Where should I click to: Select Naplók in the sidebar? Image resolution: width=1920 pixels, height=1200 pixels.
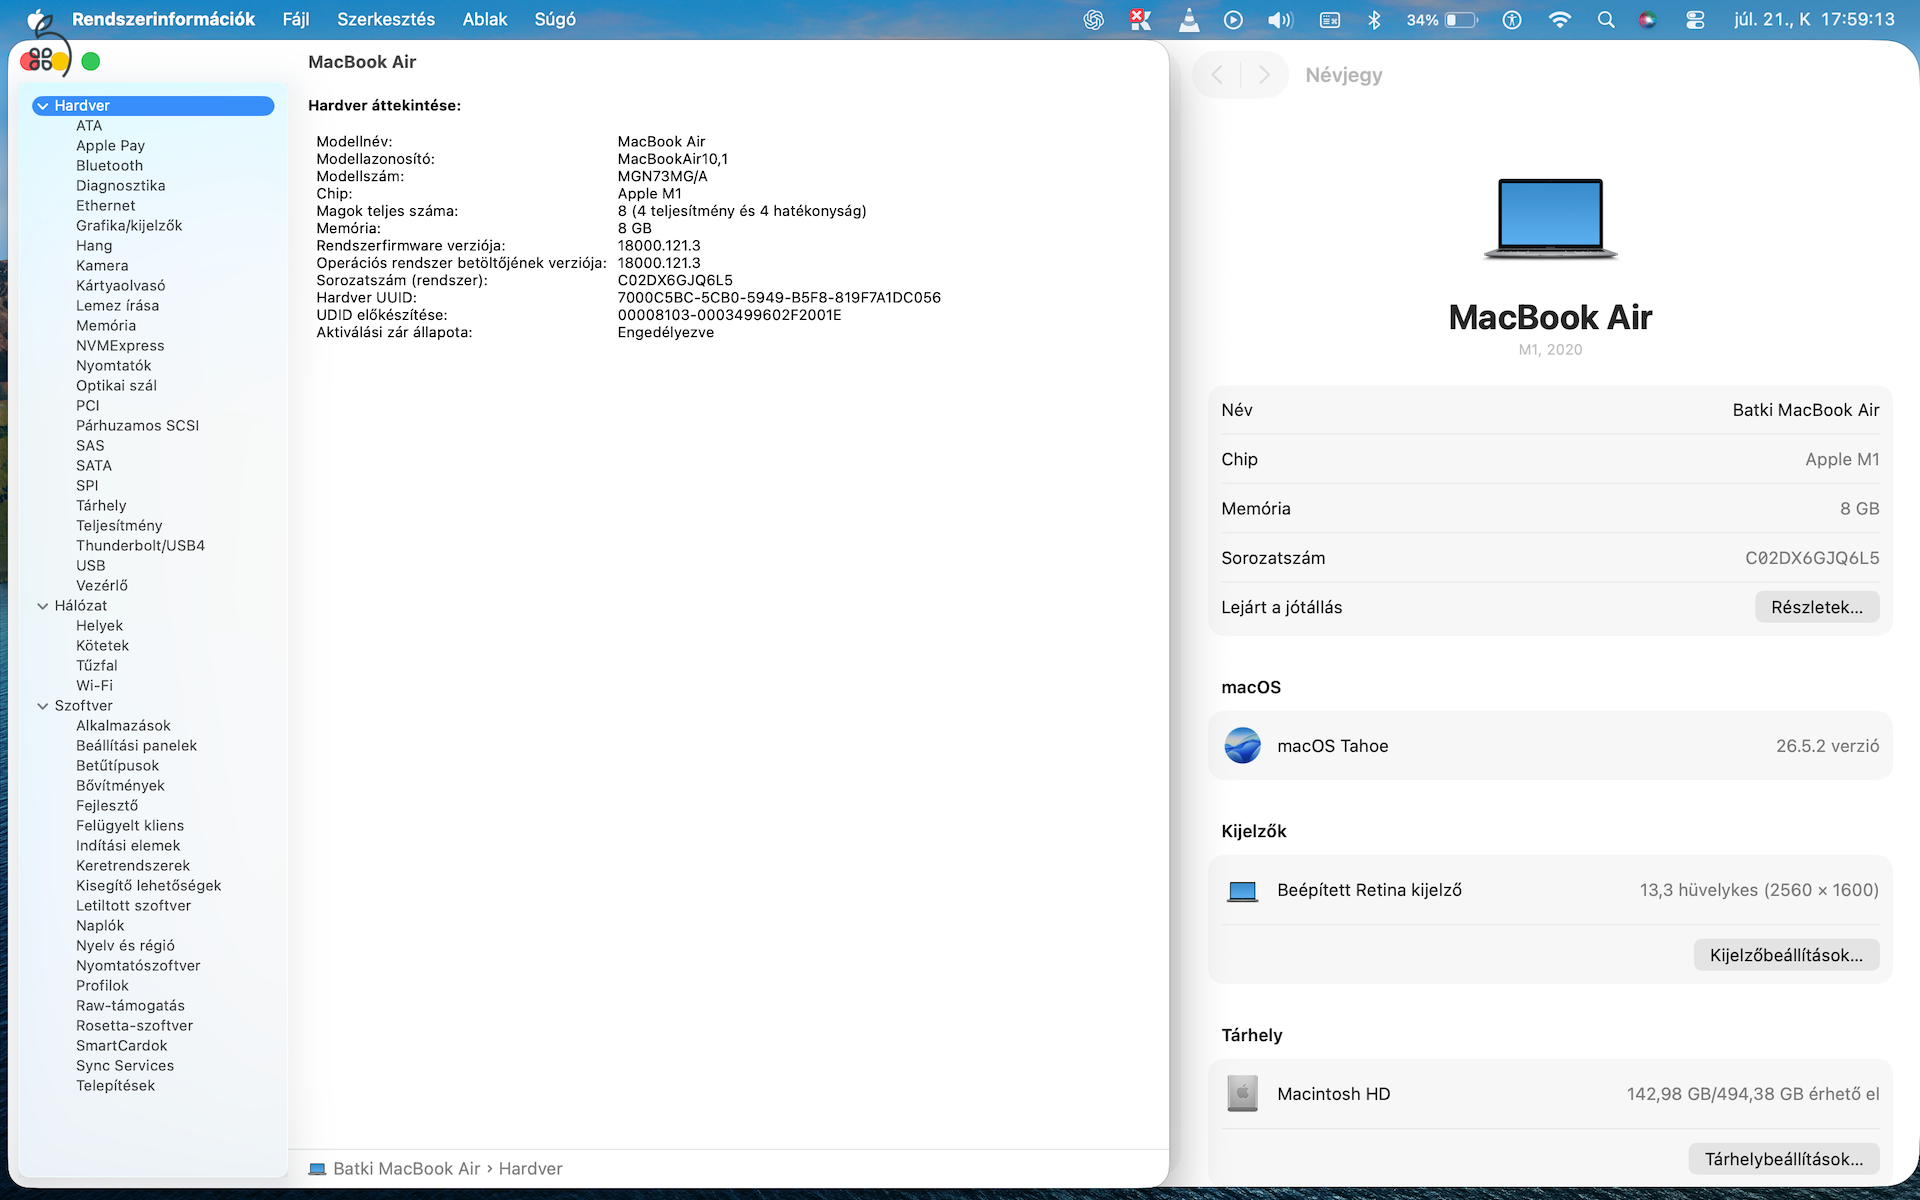100,926
